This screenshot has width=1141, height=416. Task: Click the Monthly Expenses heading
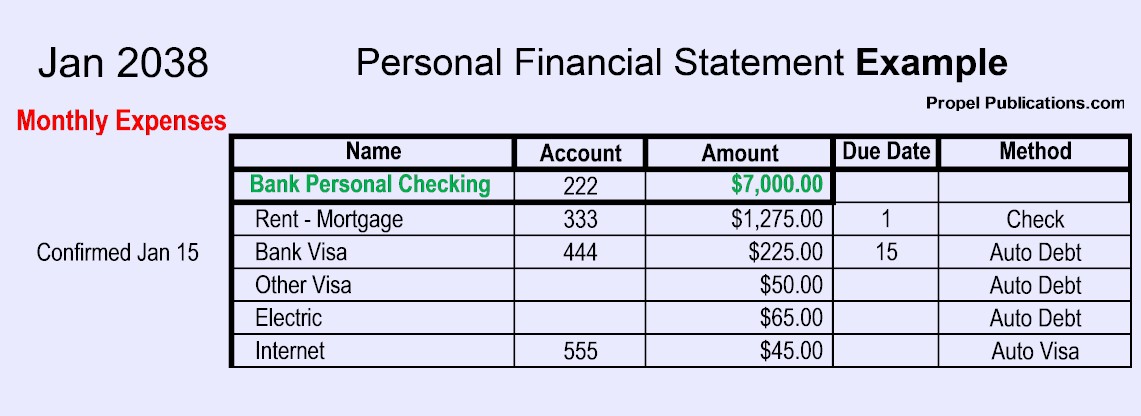click(x=122, y=122)
